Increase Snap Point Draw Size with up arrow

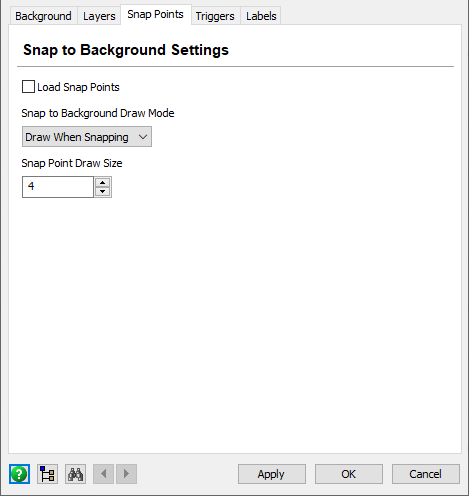tap(103, 182)
